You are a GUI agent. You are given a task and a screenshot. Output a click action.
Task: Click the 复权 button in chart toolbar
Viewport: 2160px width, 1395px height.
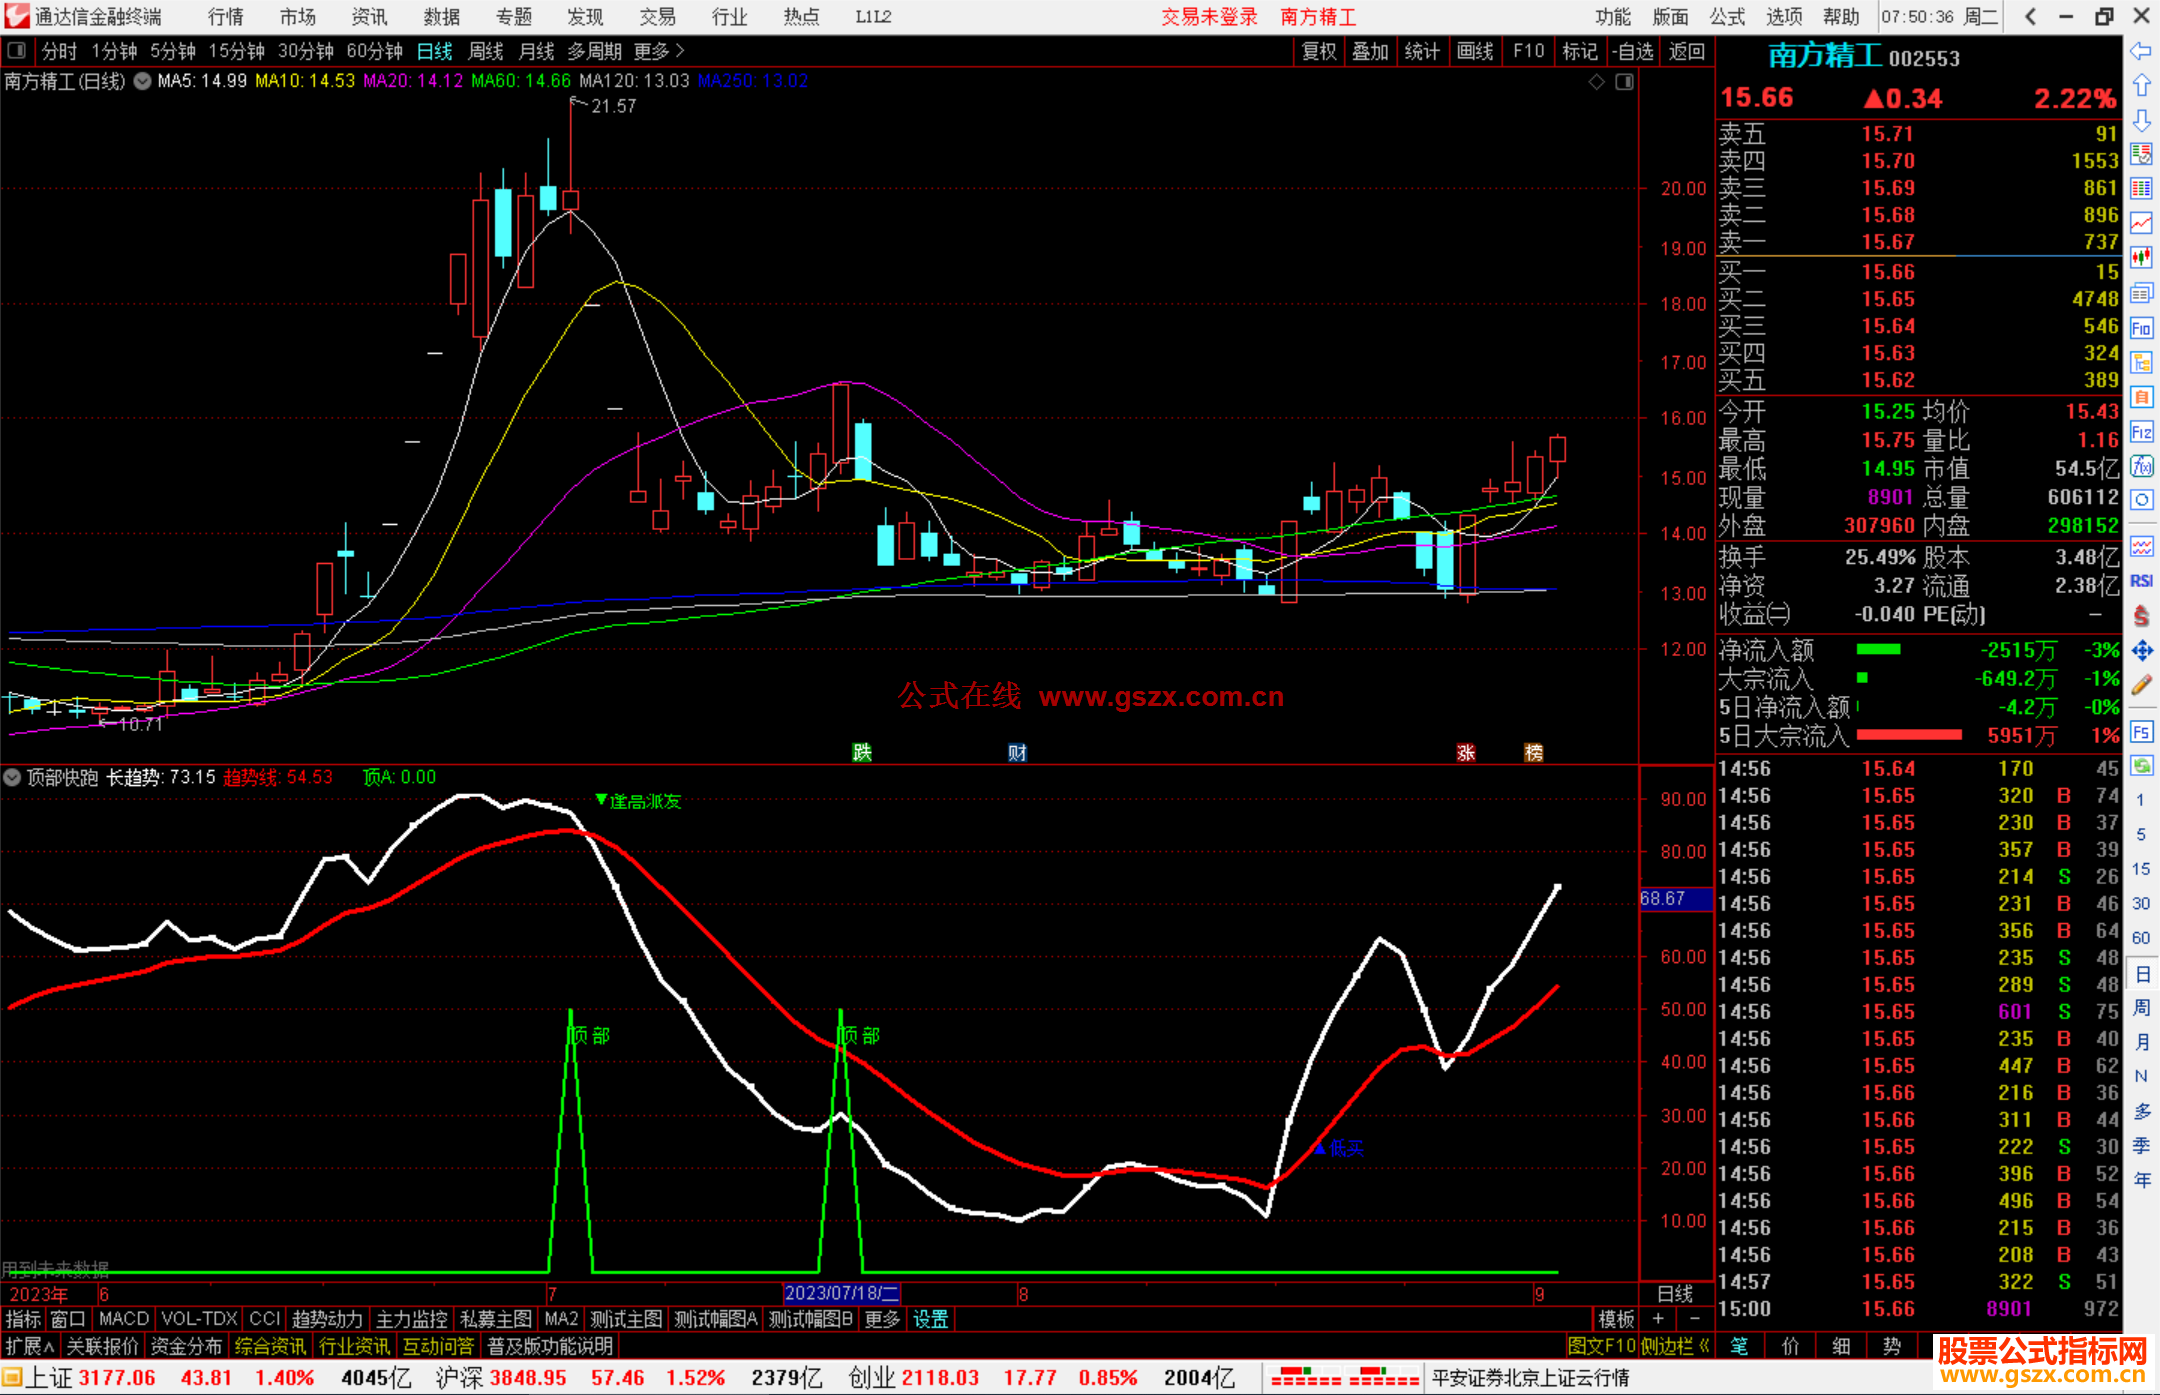1319,51
